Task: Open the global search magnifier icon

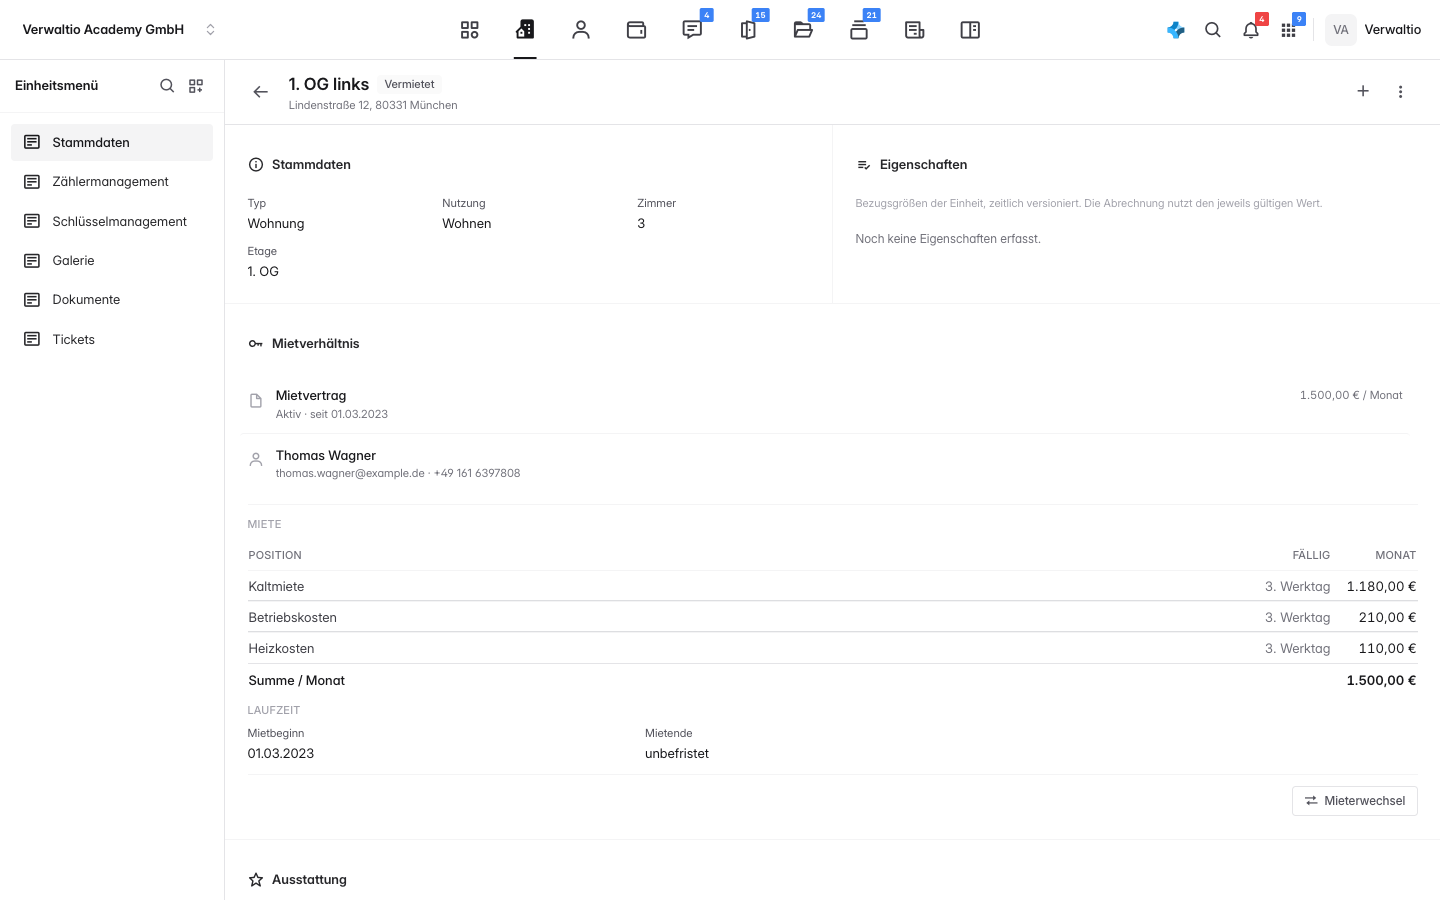Action: (x=1213, y=30)
